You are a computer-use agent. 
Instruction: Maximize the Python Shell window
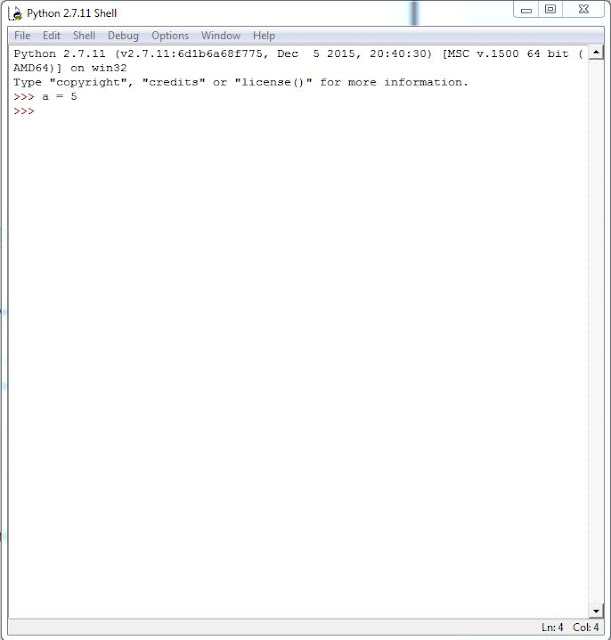point(551,10)
